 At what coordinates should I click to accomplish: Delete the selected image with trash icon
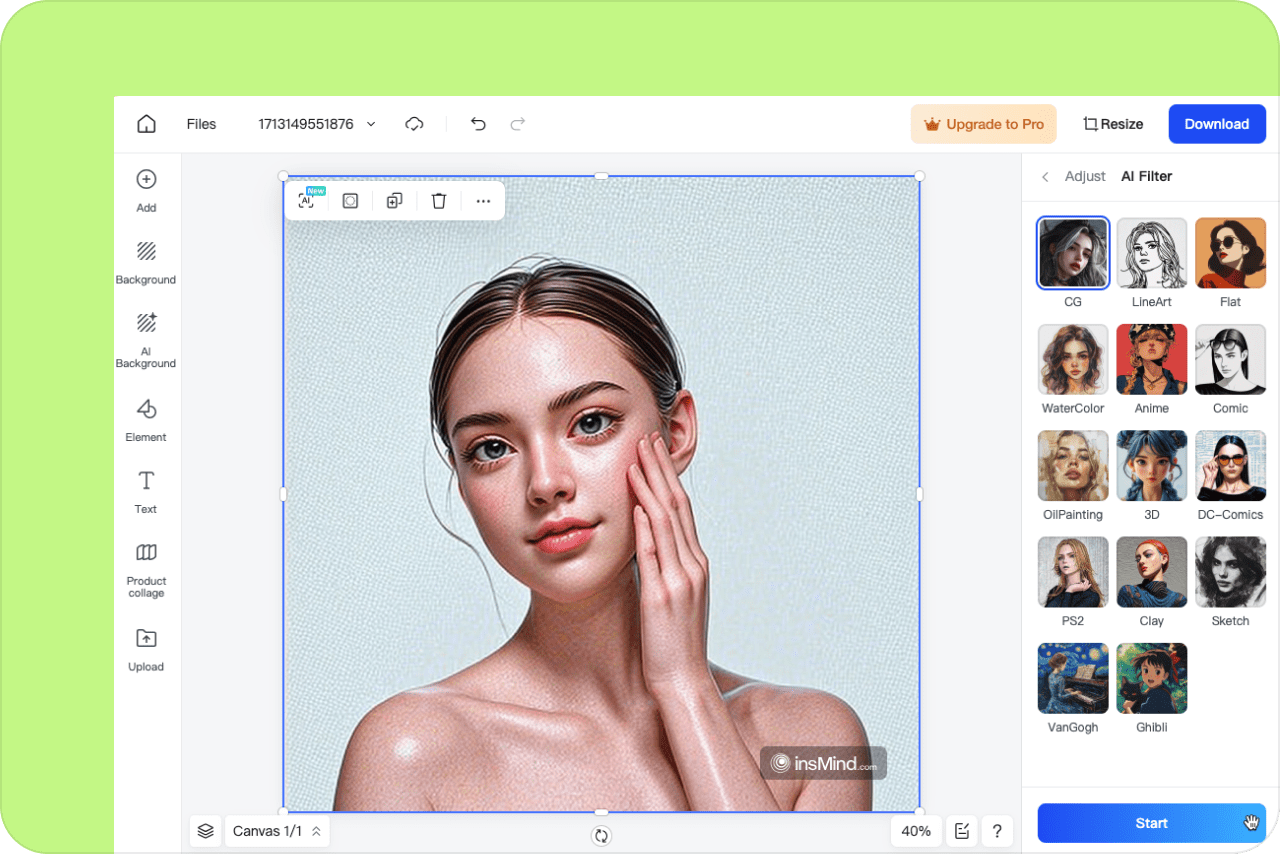(438, 201)
